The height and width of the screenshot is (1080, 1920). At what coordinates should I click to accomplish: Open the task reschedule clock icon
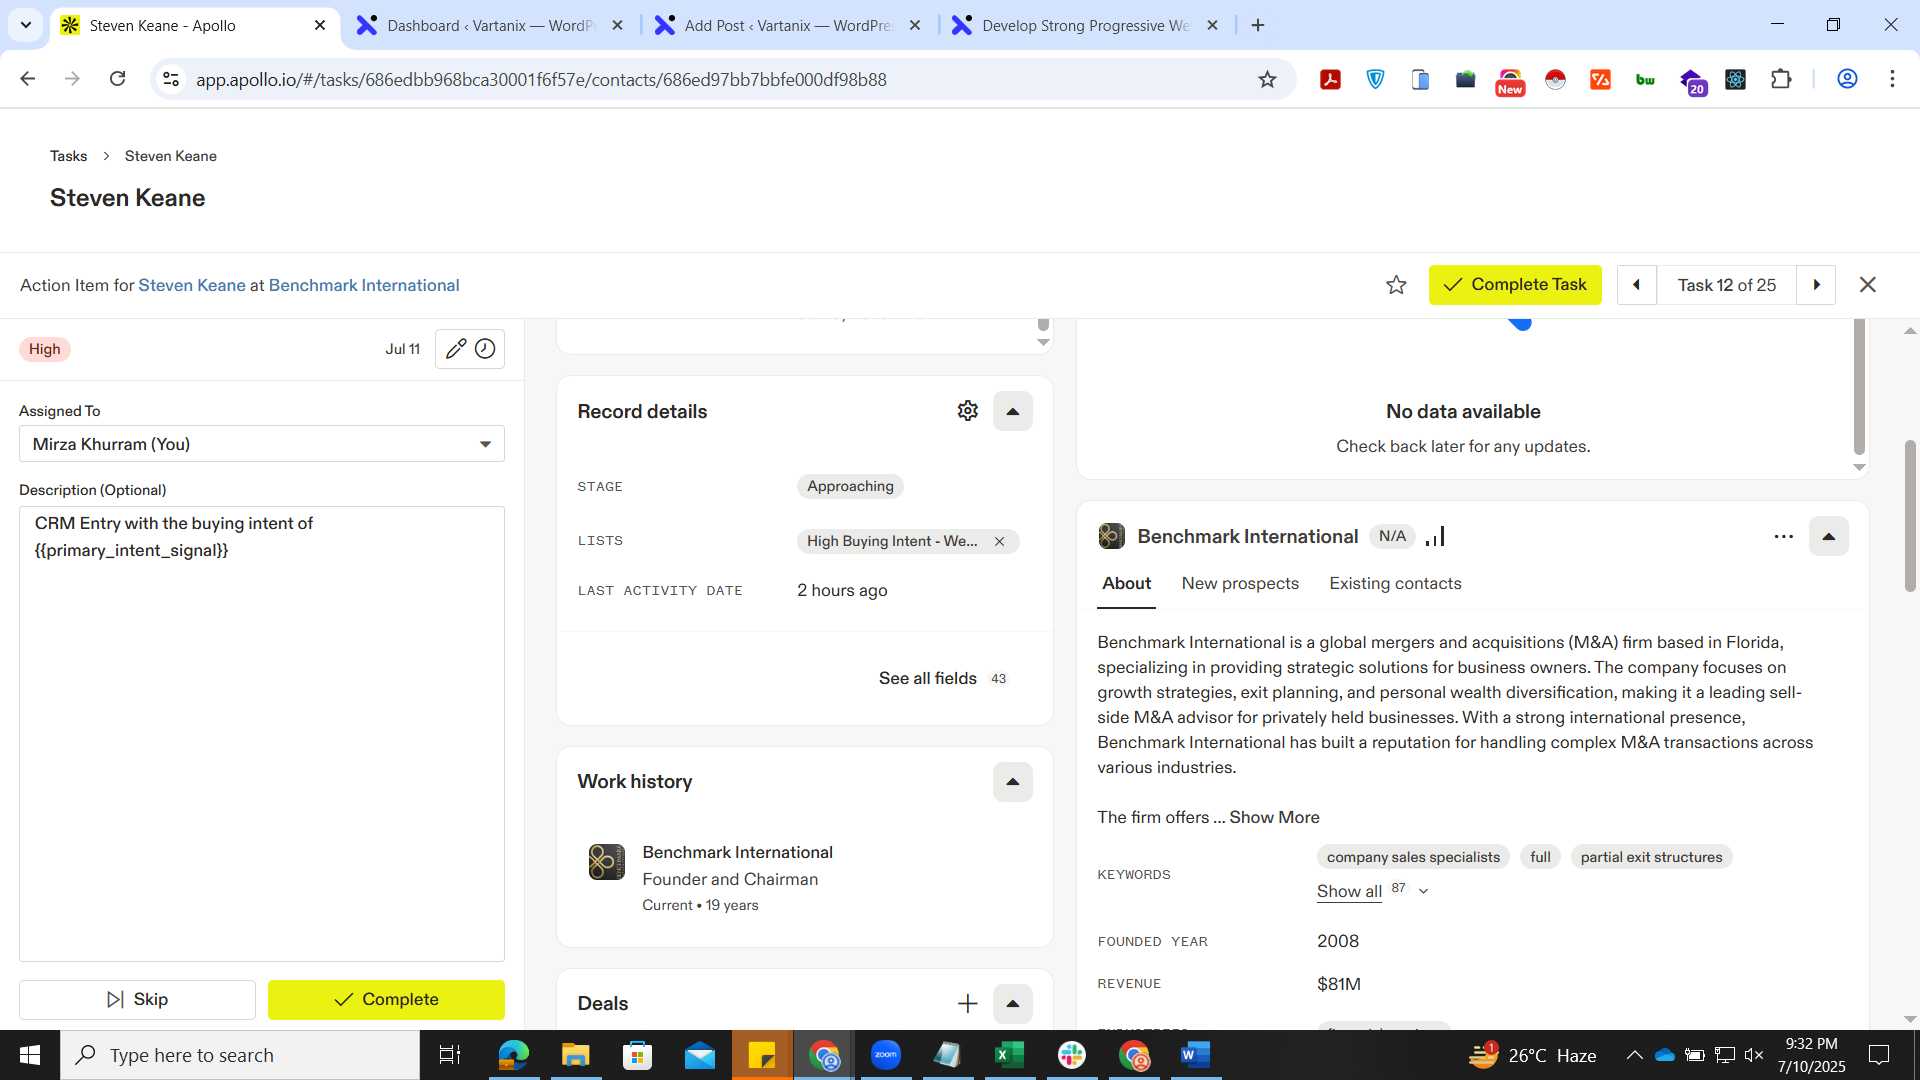485,349
